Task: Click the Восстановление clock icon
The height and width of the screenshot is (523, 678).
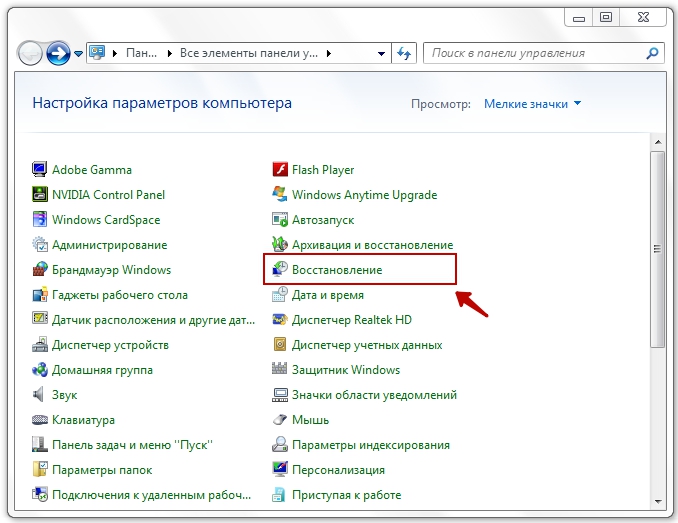Action: point(280,269)
